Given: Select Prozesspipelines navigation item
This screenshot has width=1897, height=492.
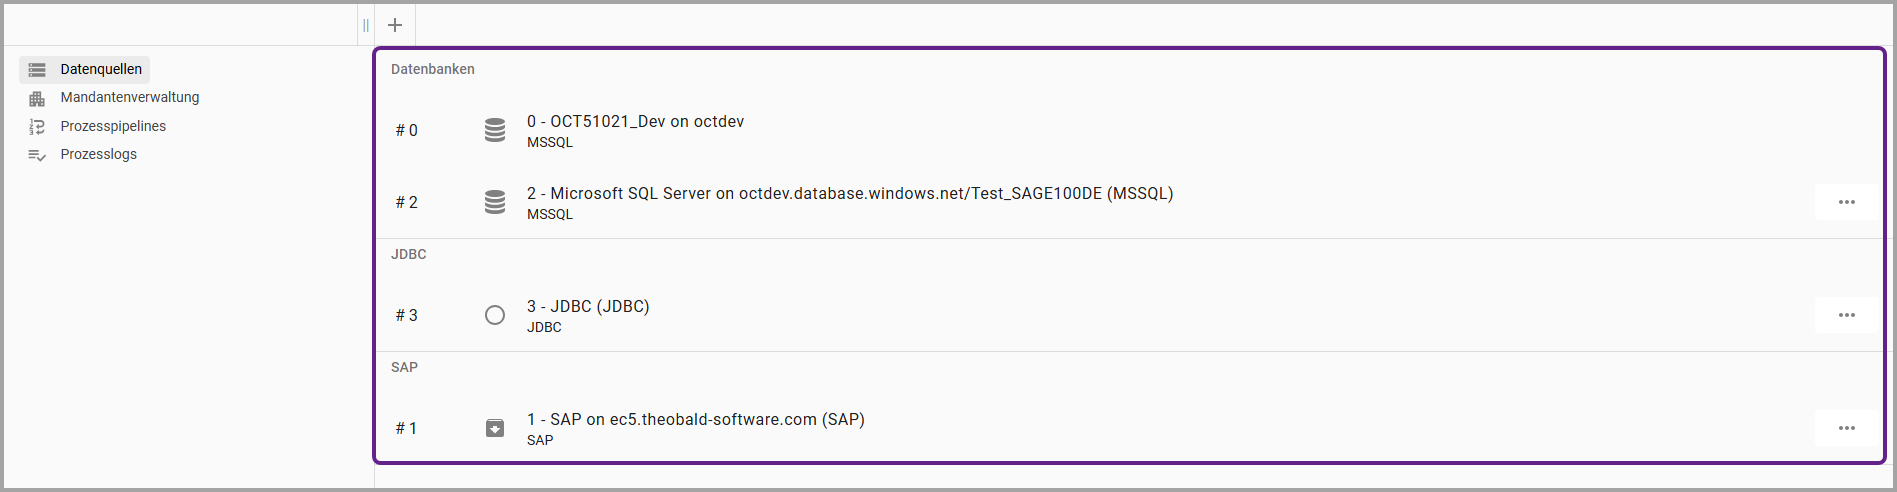Looking at the screenshot, I should [x=113, y=126].
